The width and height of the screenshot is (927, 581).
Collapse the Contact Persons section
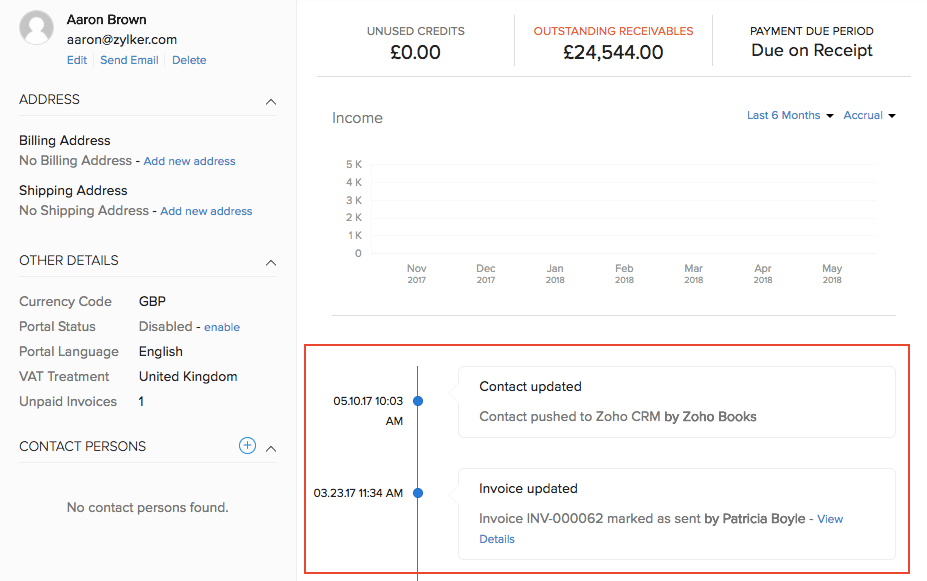(x=270, y=448)
